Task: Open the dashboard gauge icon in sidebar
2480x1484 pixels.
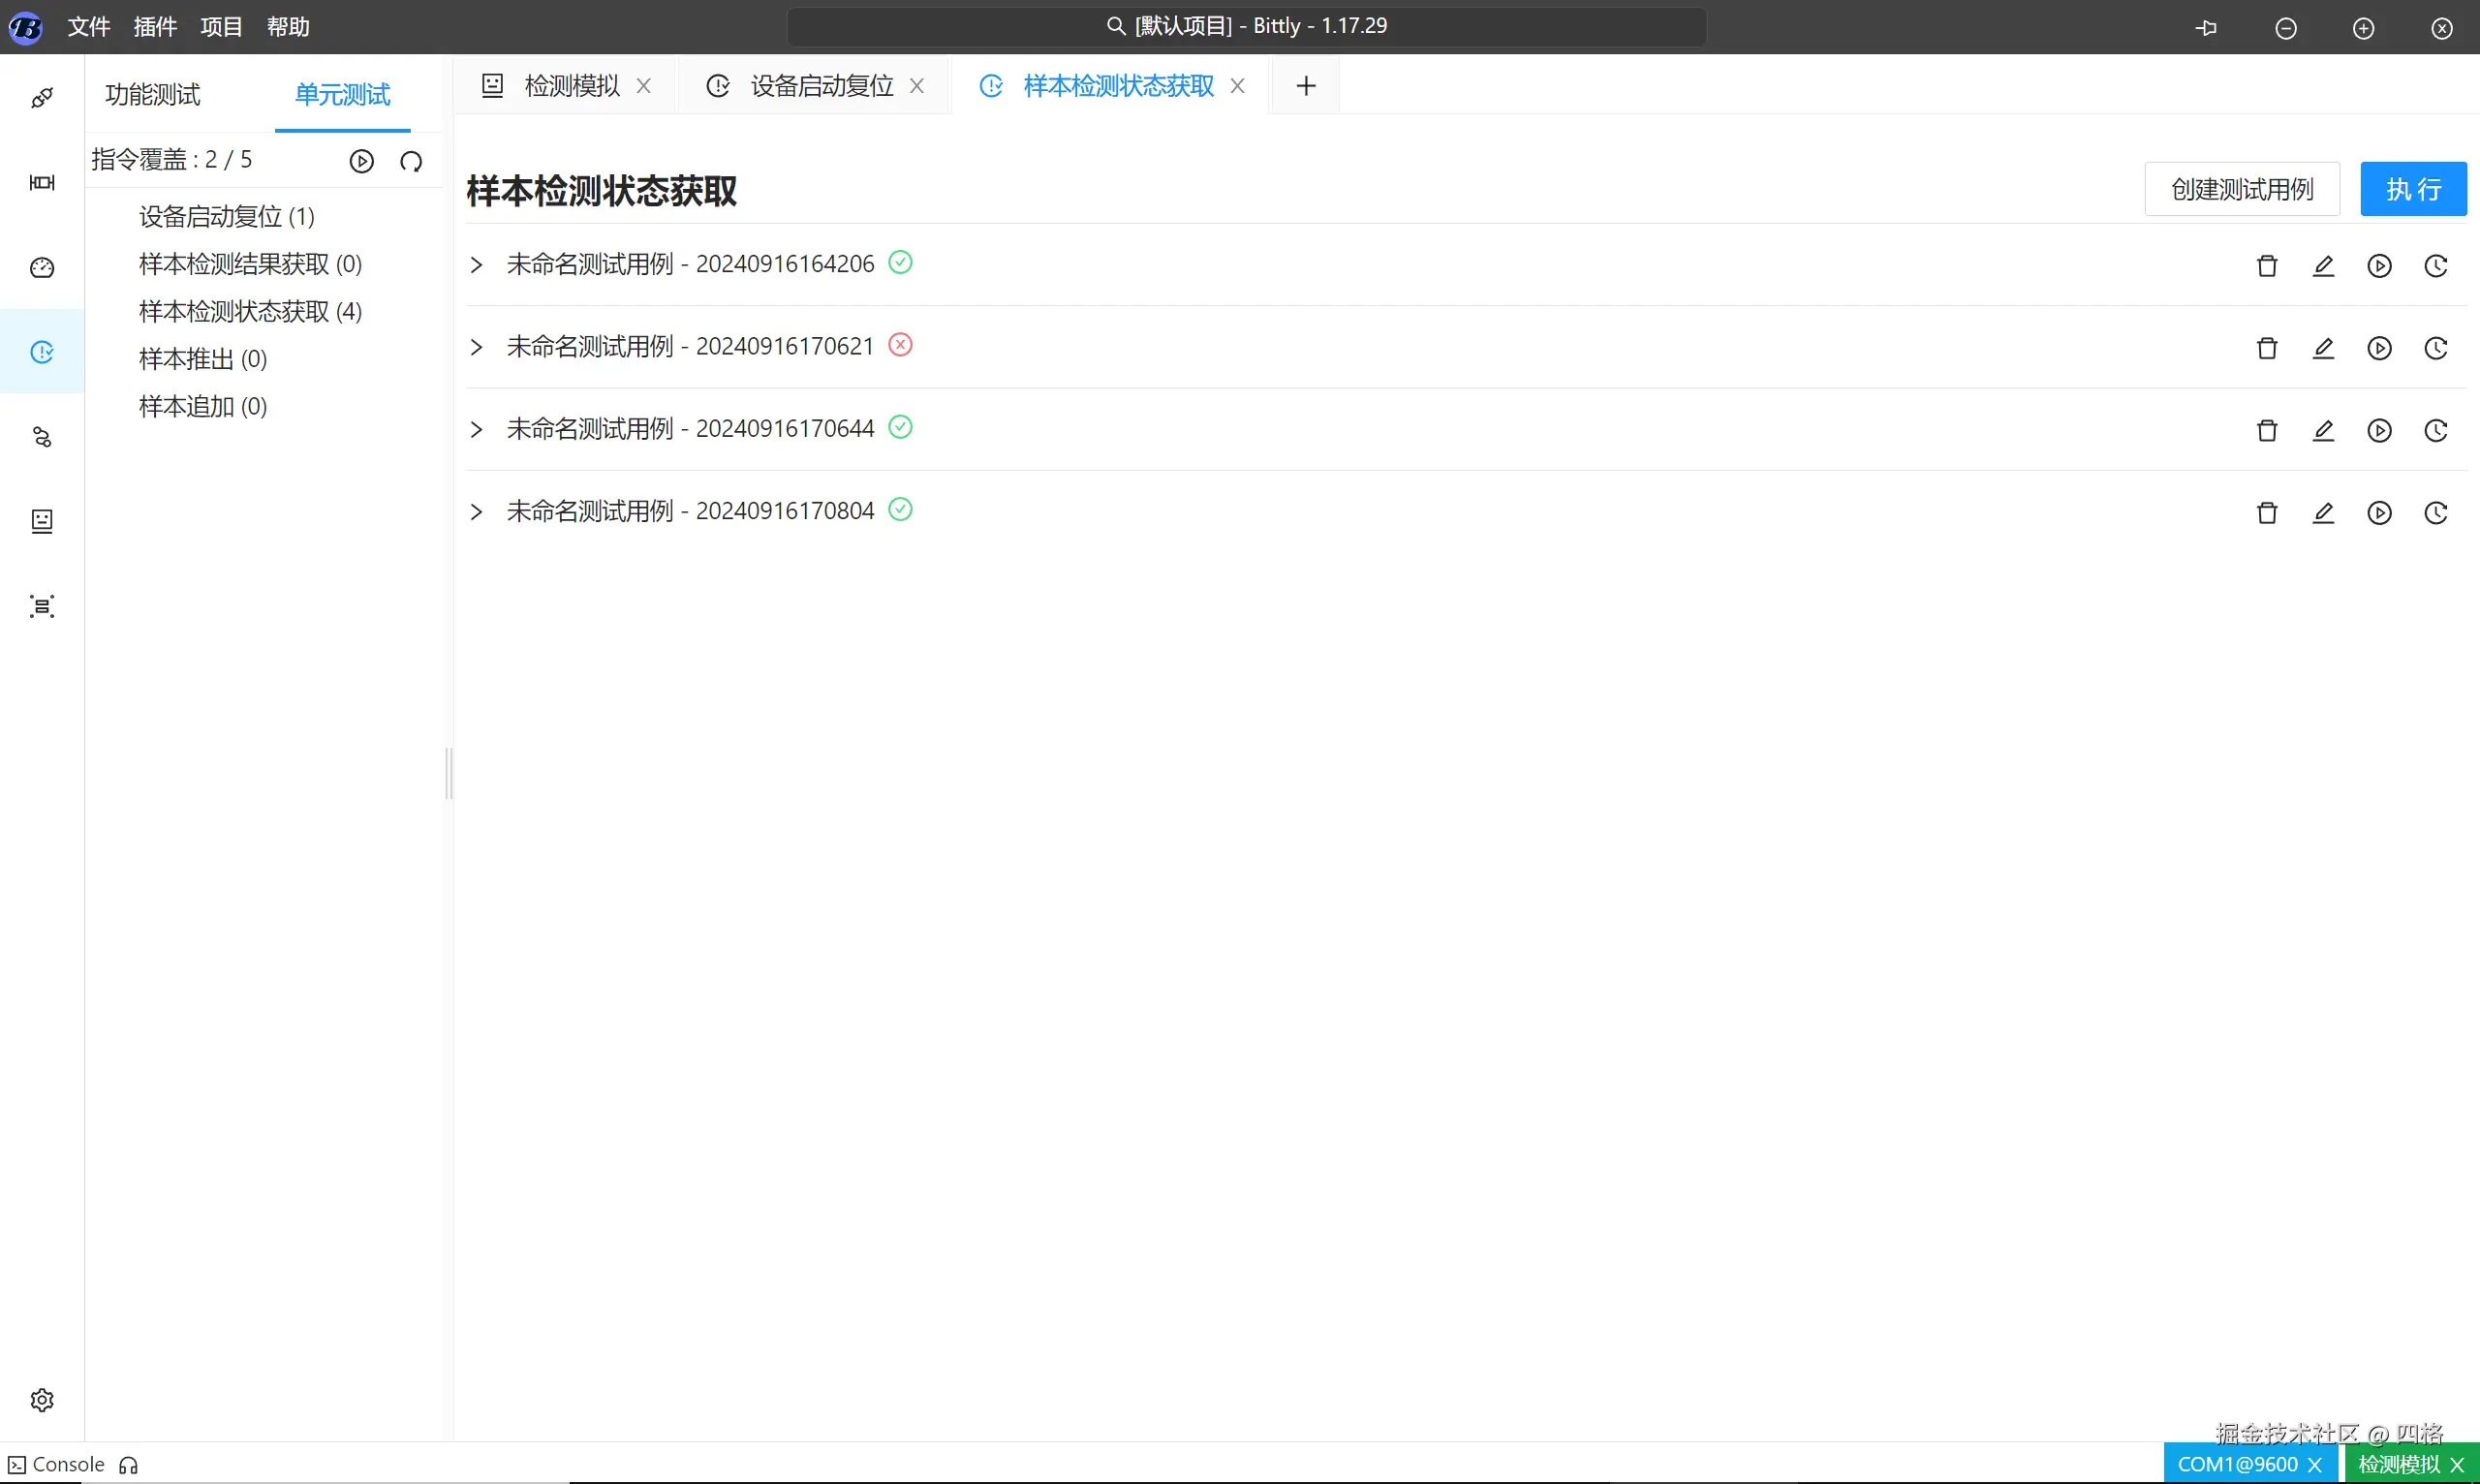Action: 42,267
